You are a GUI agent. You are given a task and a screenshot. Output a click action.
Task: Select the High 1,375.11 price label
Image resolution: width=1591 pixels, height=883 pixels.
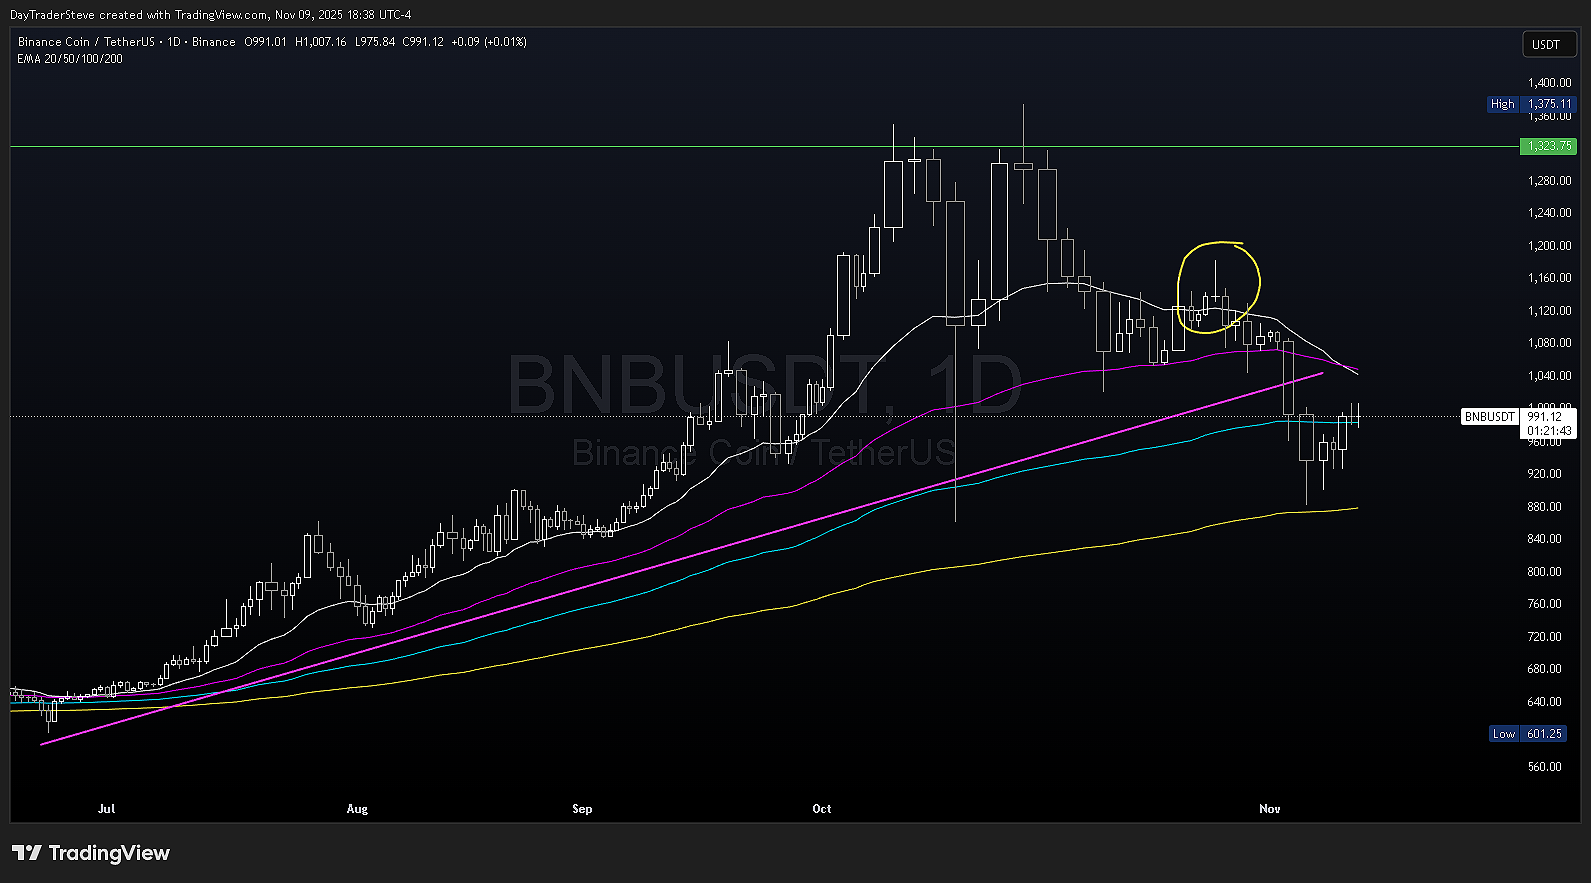click(x=1531, y=104)
